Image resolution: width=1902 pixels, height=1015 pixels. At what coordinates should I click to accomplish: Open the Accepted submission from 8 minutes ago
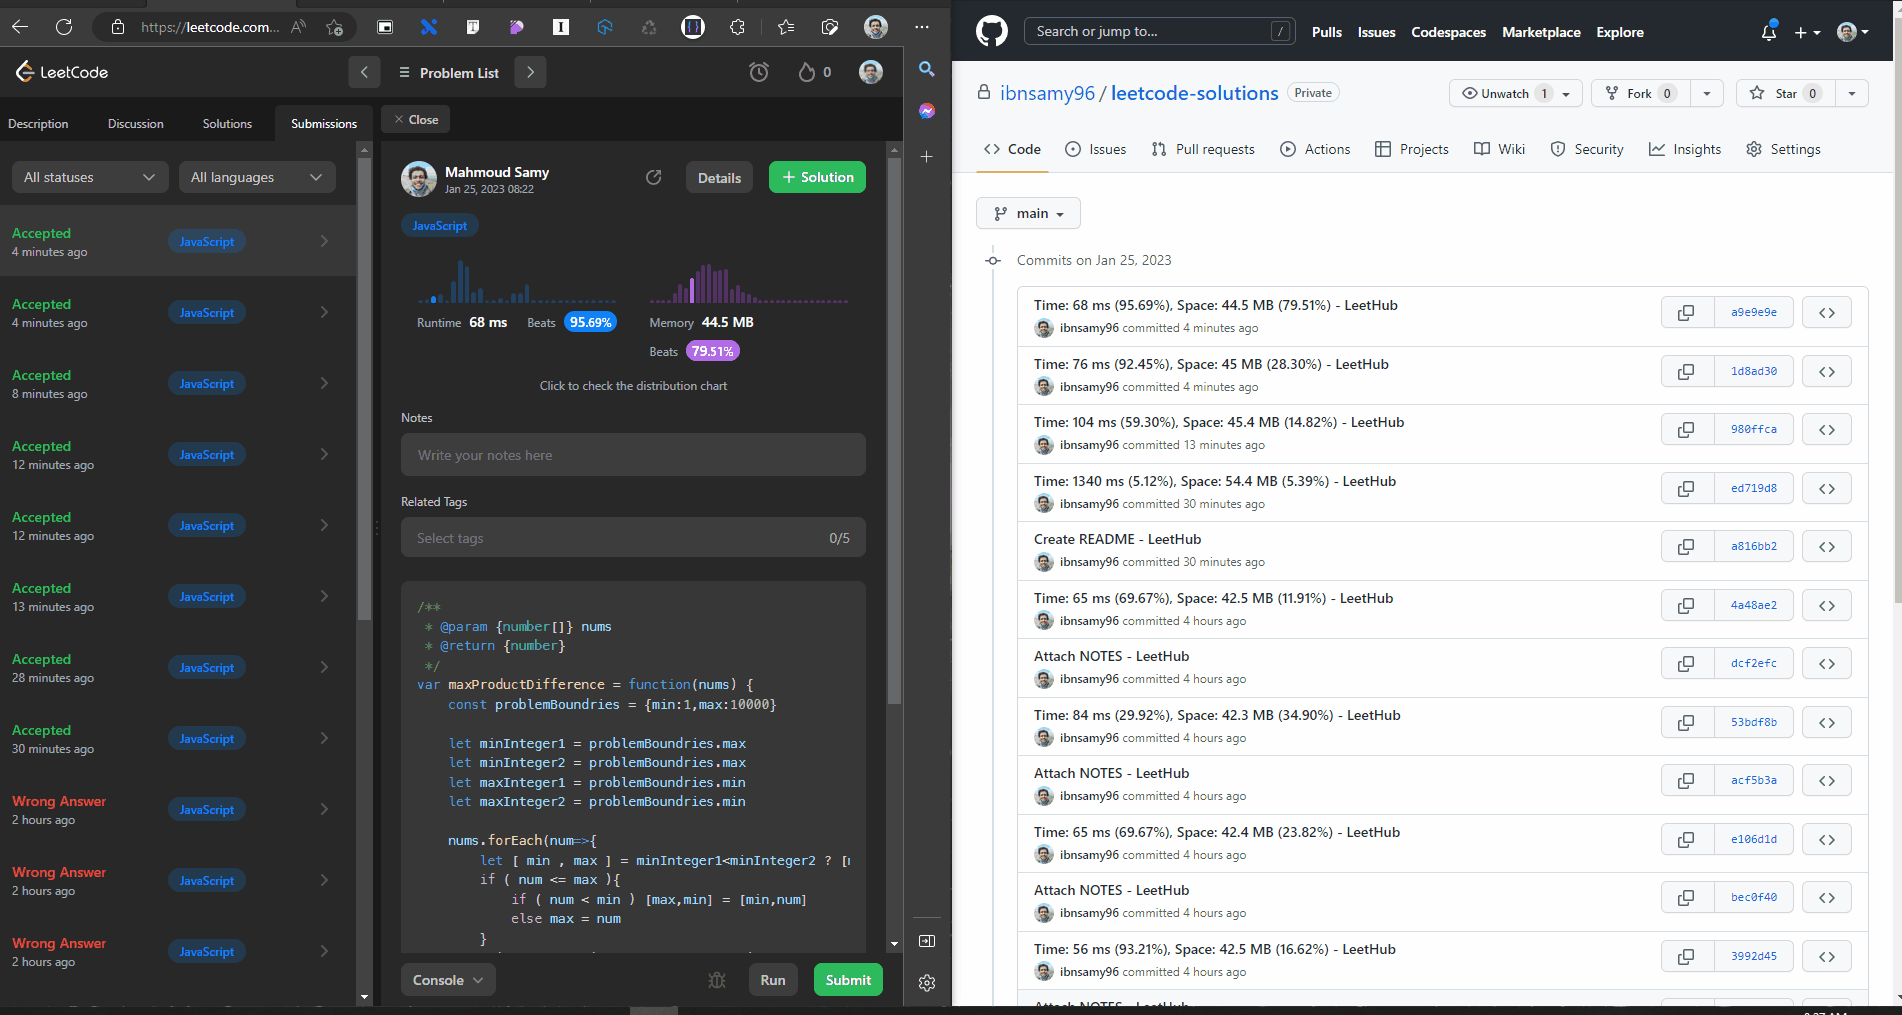(x=178, y=383)
